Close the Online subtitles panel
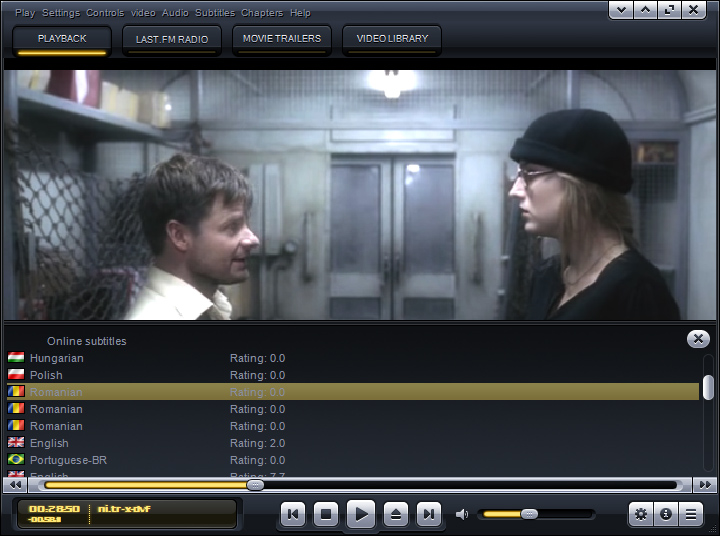Image resolution: width=720 pixels, height=536 pixels. pyautogui.click(x=698, y=339)
